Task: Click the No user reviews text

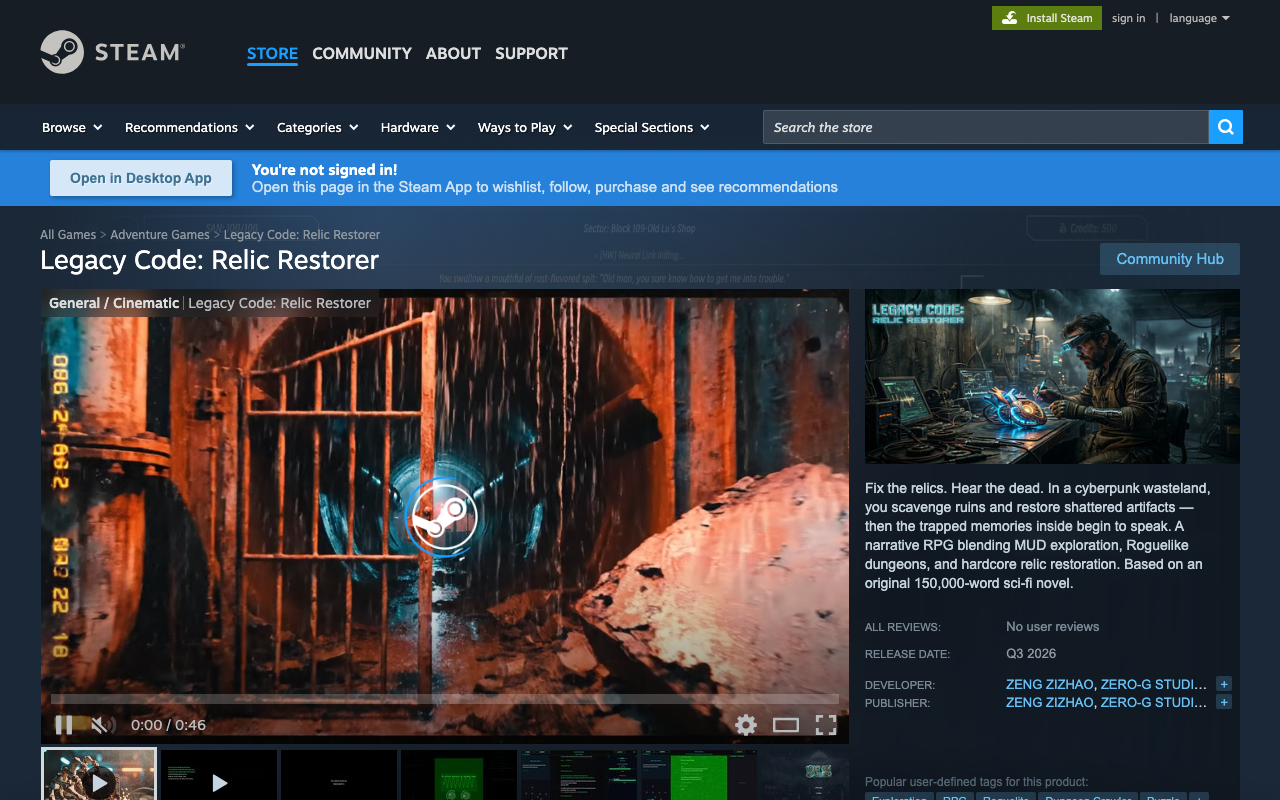Action: coord(1052,626)
